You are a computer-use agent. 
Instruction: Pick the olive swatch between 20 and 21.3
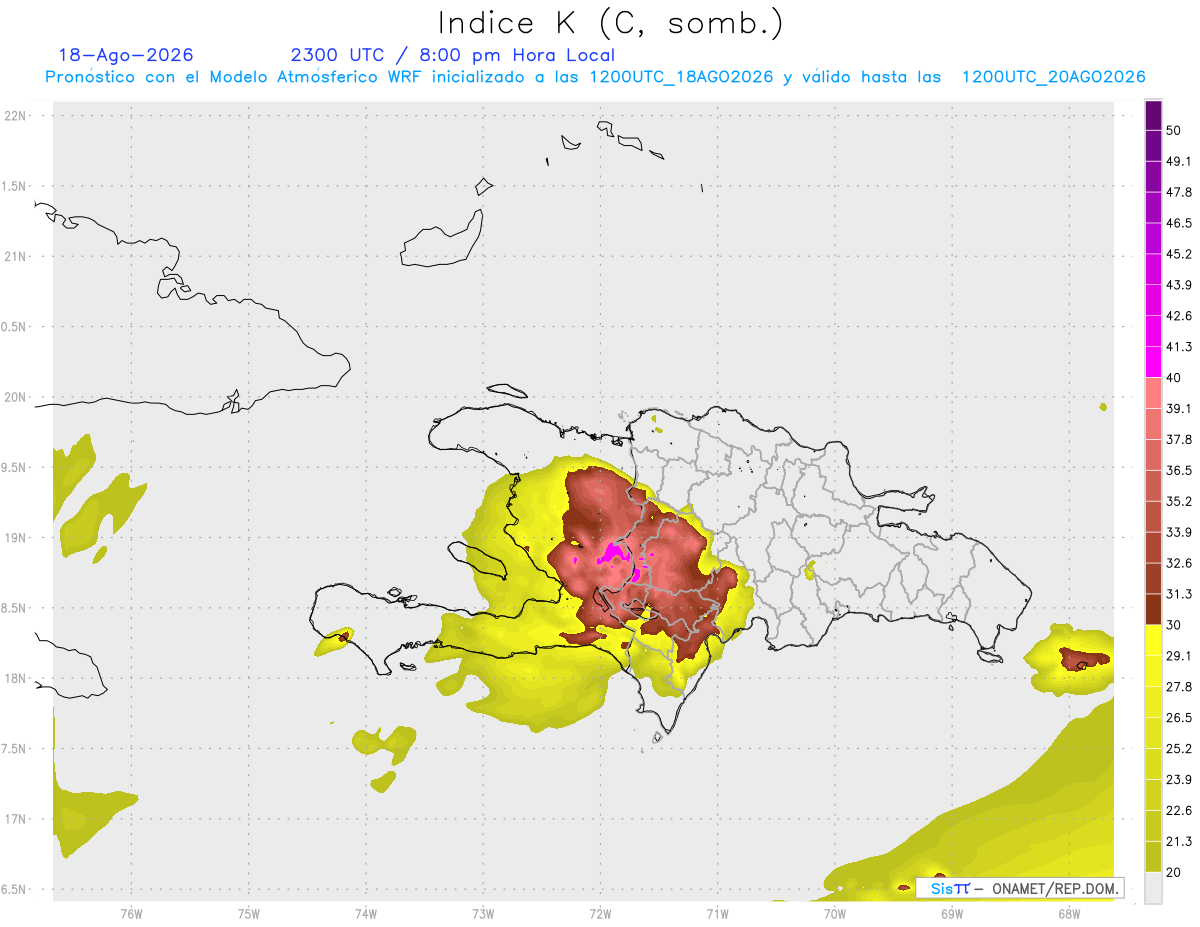pos(1153,857)
